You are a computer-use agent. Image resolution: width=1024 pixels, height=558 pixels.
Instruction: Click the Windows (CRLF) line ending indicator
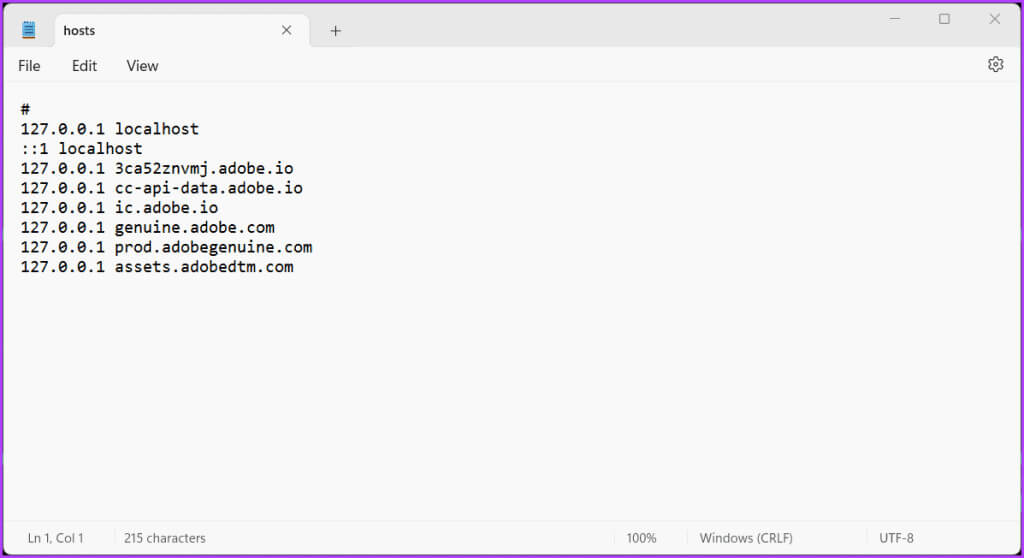(x=746, y=538)
